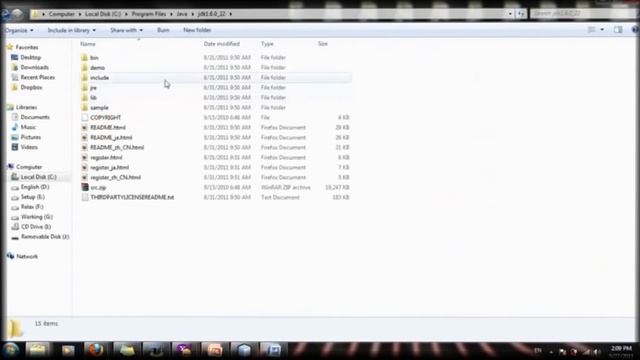Click Program Files in the breadcrumb
Screen dimensions: 640x360
click(149, 14)
